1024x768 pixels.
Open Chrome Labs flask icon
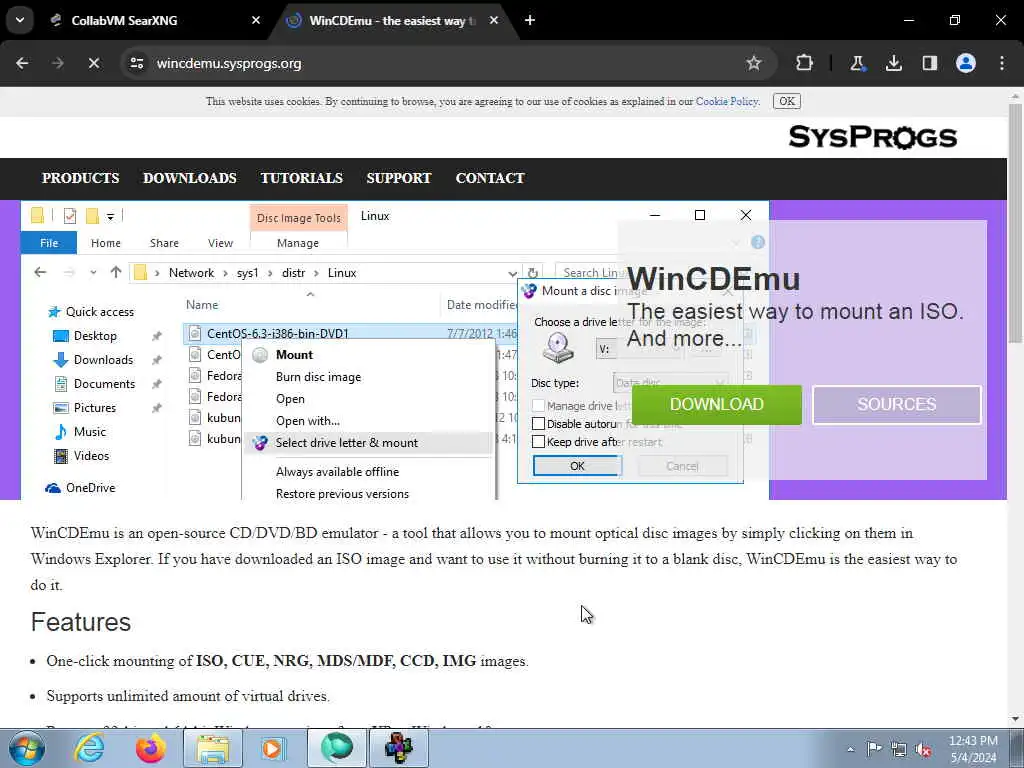pyautogui.click(x=857, y=63)
